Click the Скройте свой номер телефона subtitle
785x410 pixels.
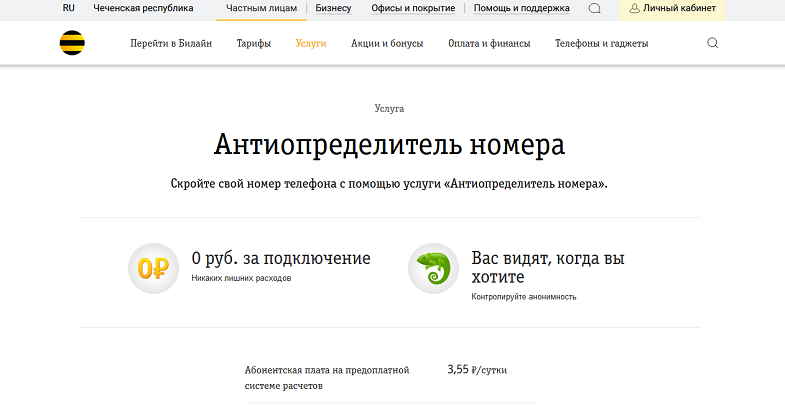pyautogui.click(x=389, y=184)
